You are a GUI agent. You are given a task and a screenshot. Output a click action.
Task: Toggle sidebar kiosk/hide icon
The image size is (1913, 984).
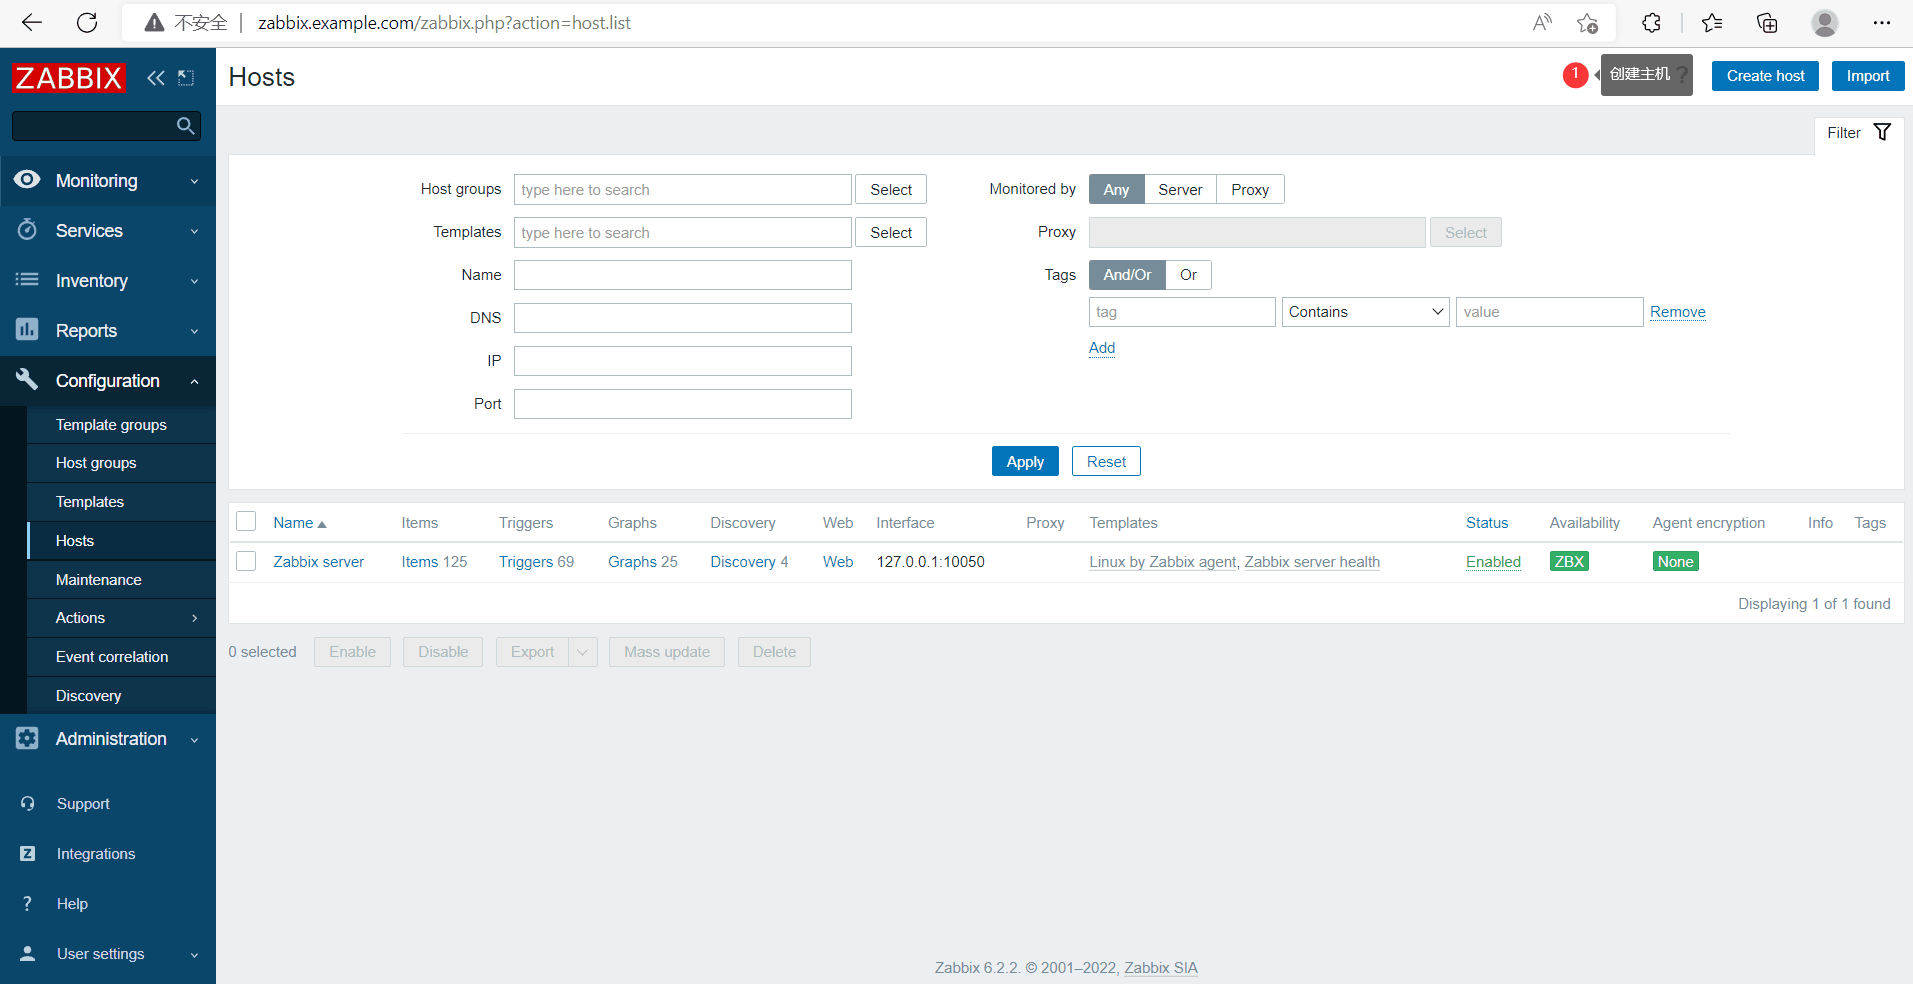point(186,78)
